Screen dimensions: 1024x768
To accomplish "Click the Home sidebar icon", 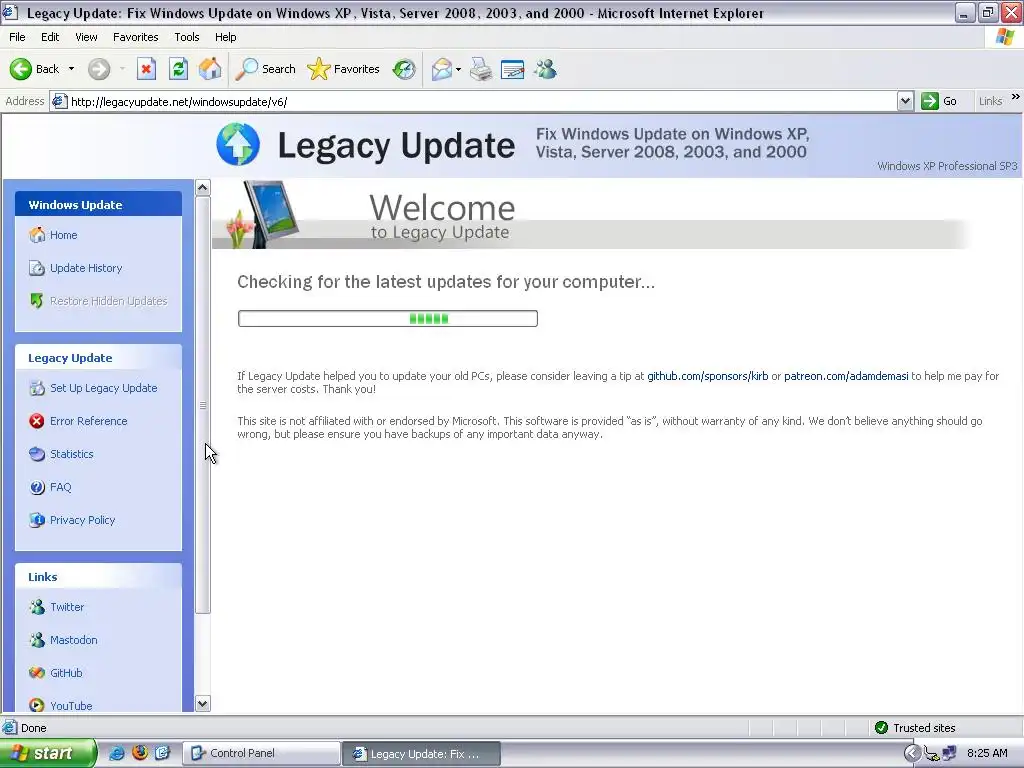I will tap(37, 235).
